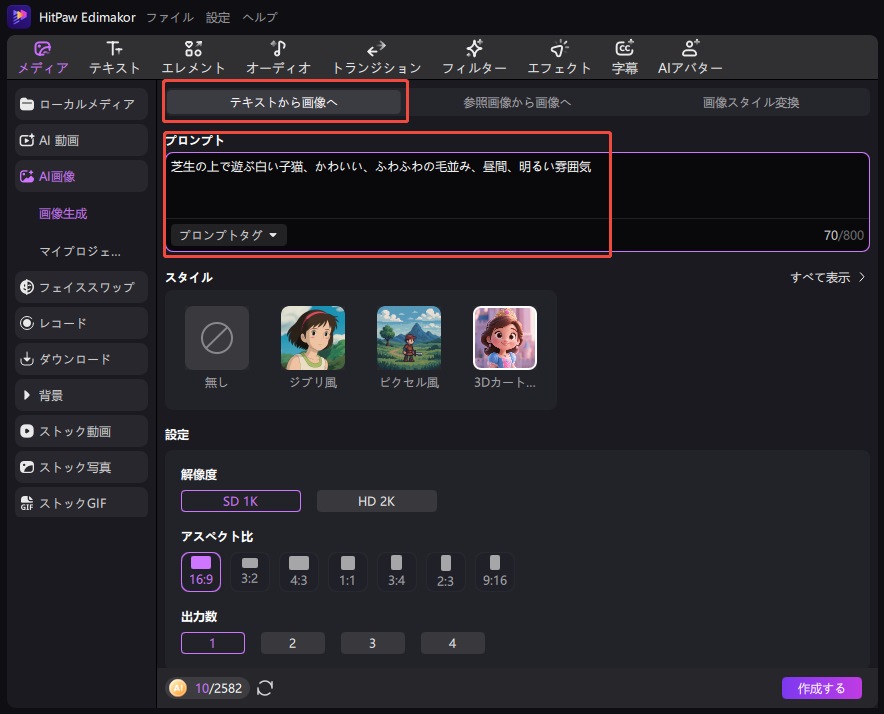Click the 70/800 character counter
This screenshot has width=884, height=714.
coord(843,235)
